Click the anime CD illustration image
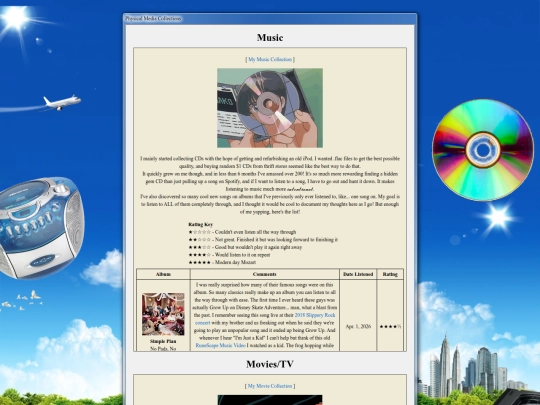This screenshot has height=405, width=540. click(x=270, y=108)
